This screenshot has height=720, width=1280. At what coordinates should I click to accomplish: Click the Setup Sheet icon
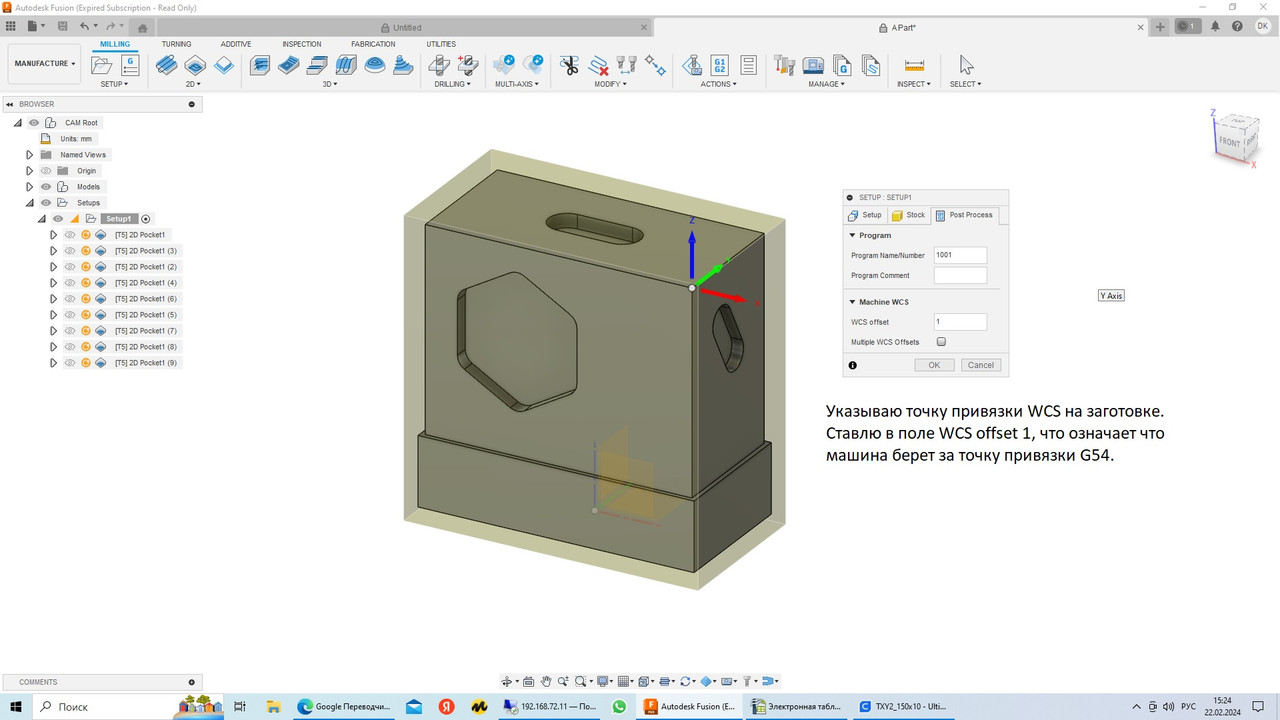pos(749,66)
